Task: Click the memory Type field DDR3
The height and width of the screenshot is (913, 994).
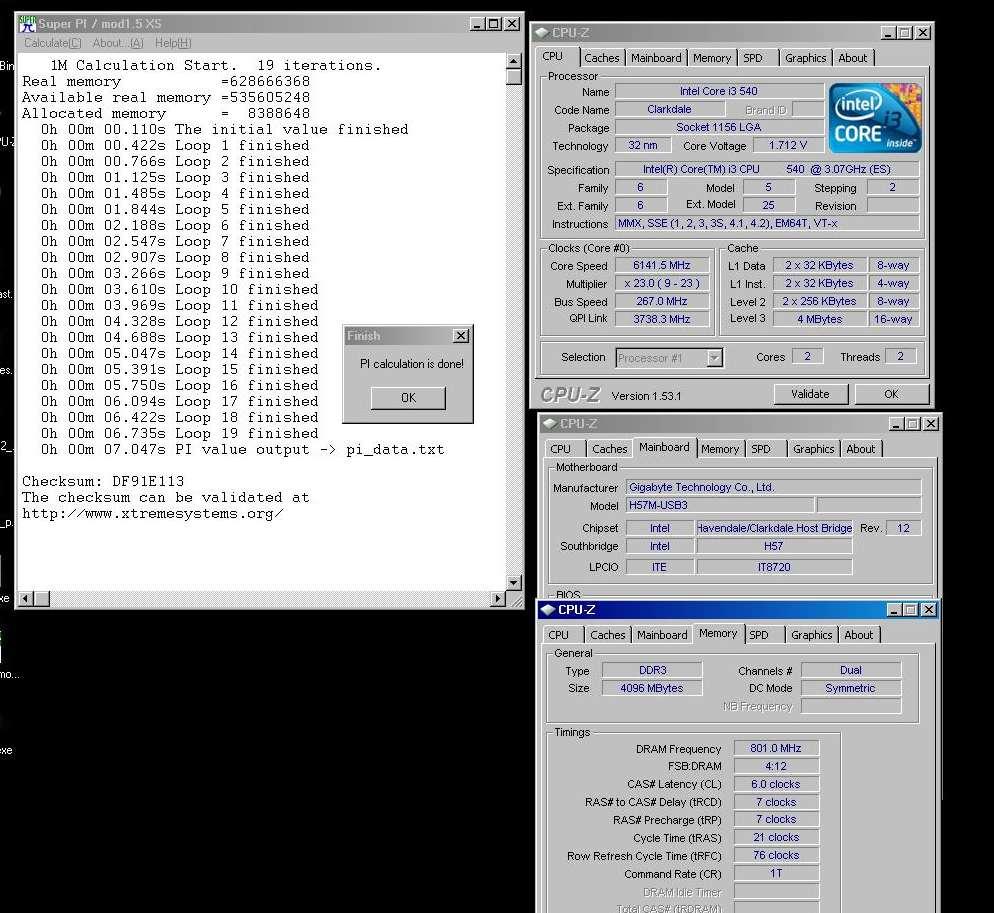Action: pos(652,670)
